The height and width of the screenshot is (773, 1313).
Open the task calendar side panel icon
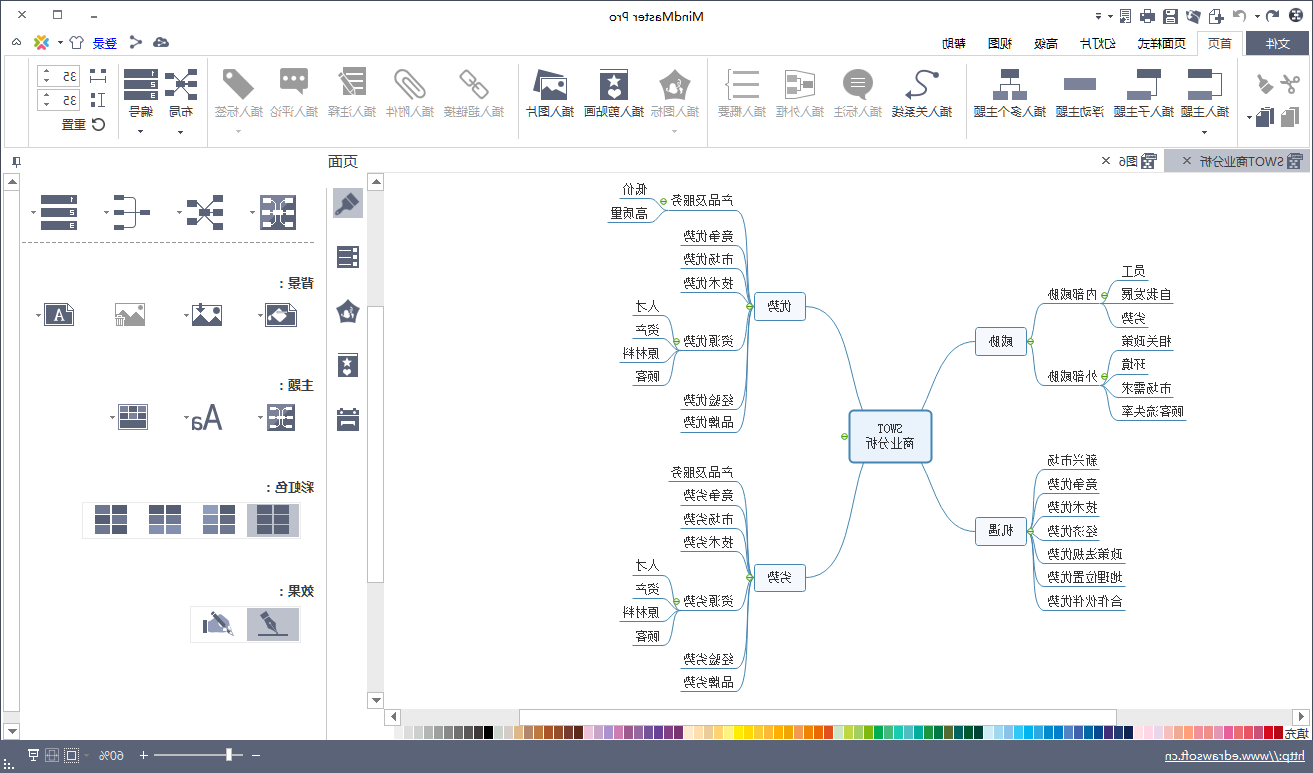(x=348, y=419)
